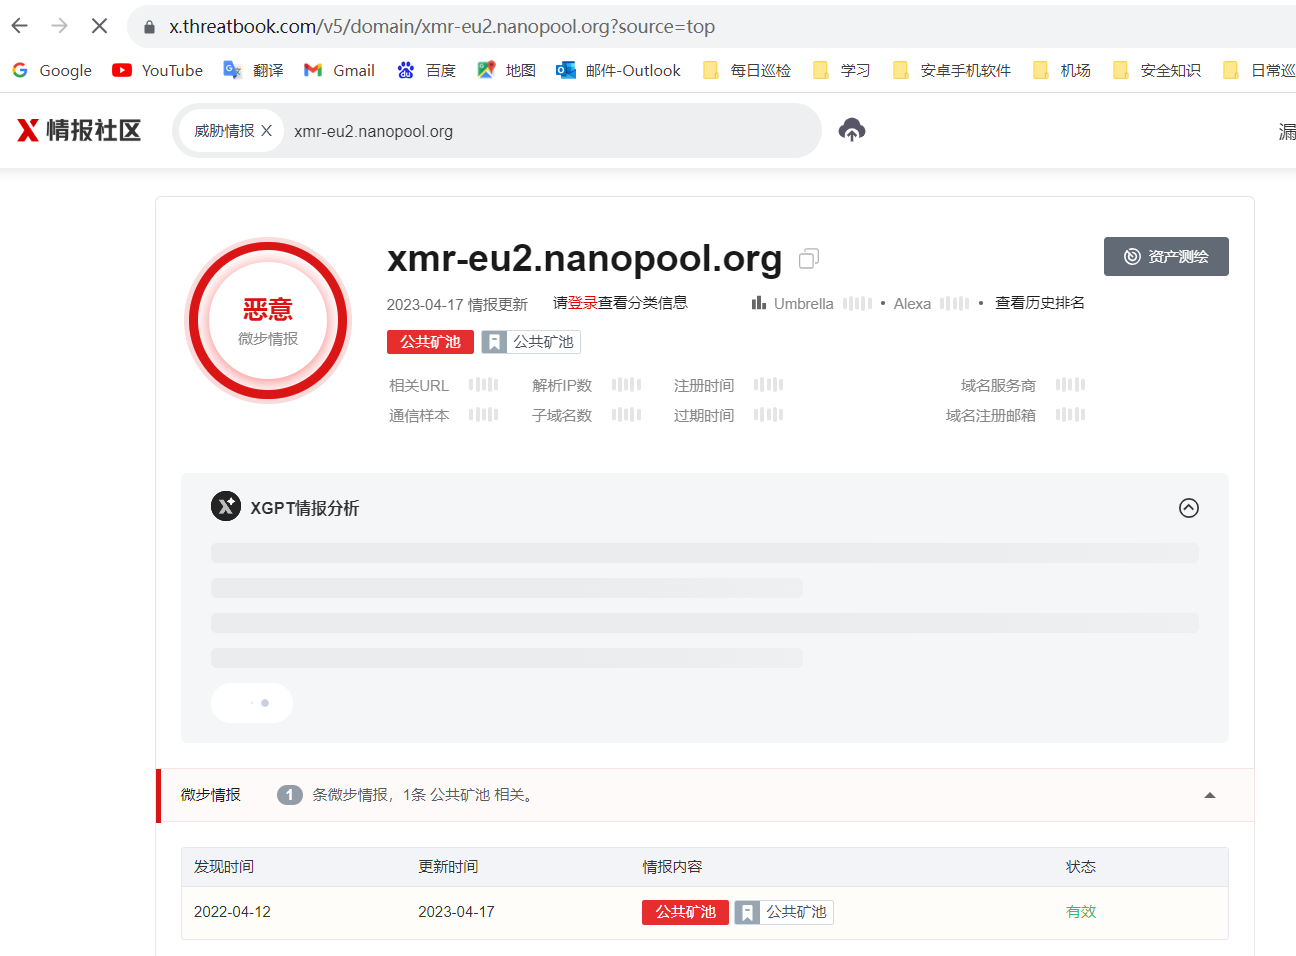Click the XGPT logo icon
Viewport: 1296px width, 956px height.
tap(226, 506)
